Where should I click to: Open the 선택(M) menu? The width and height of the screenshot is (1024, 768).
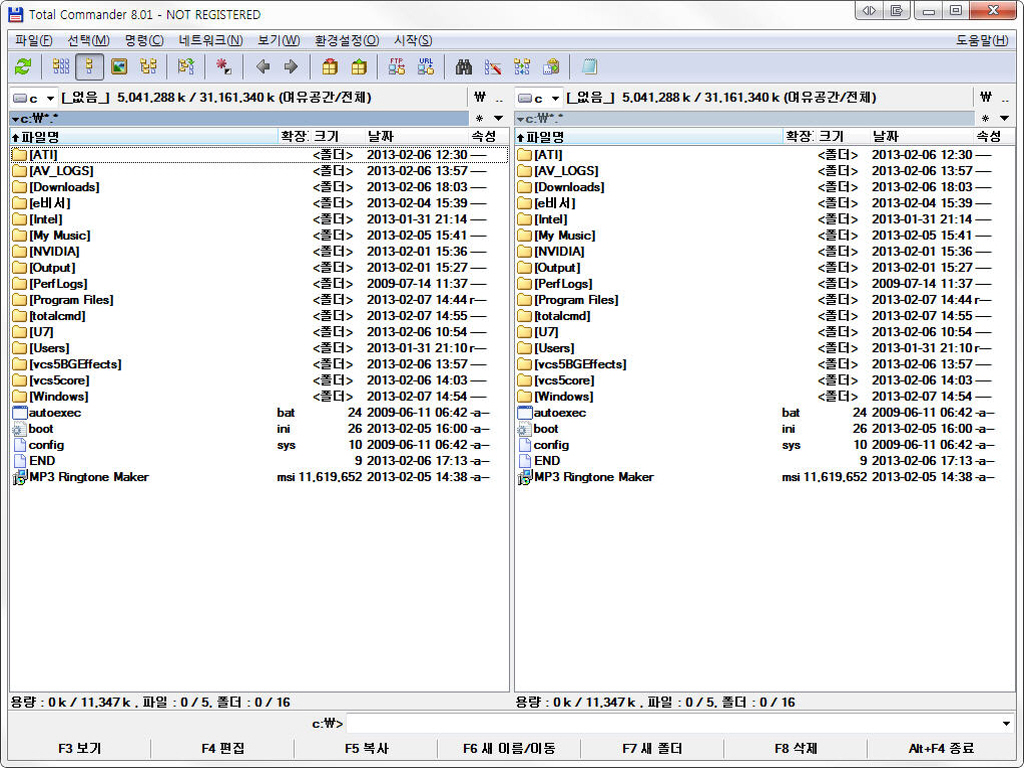pos(88,40)
